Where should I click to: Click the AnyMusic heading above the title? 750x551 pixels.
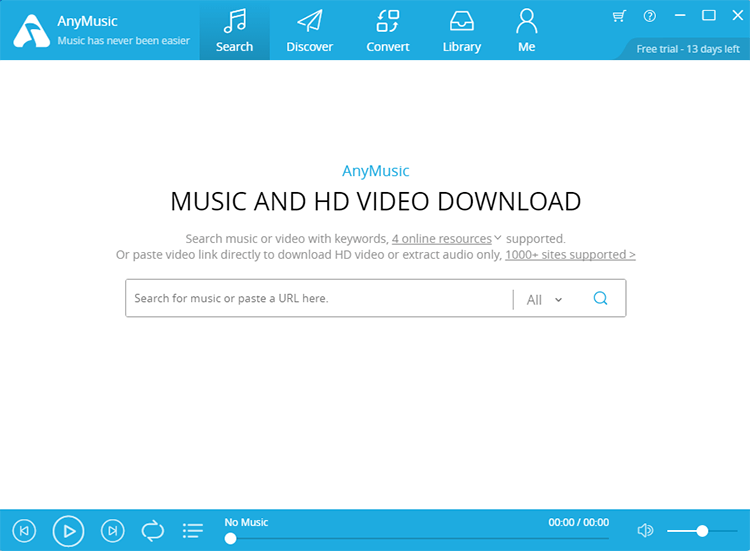tap(375, 171)
